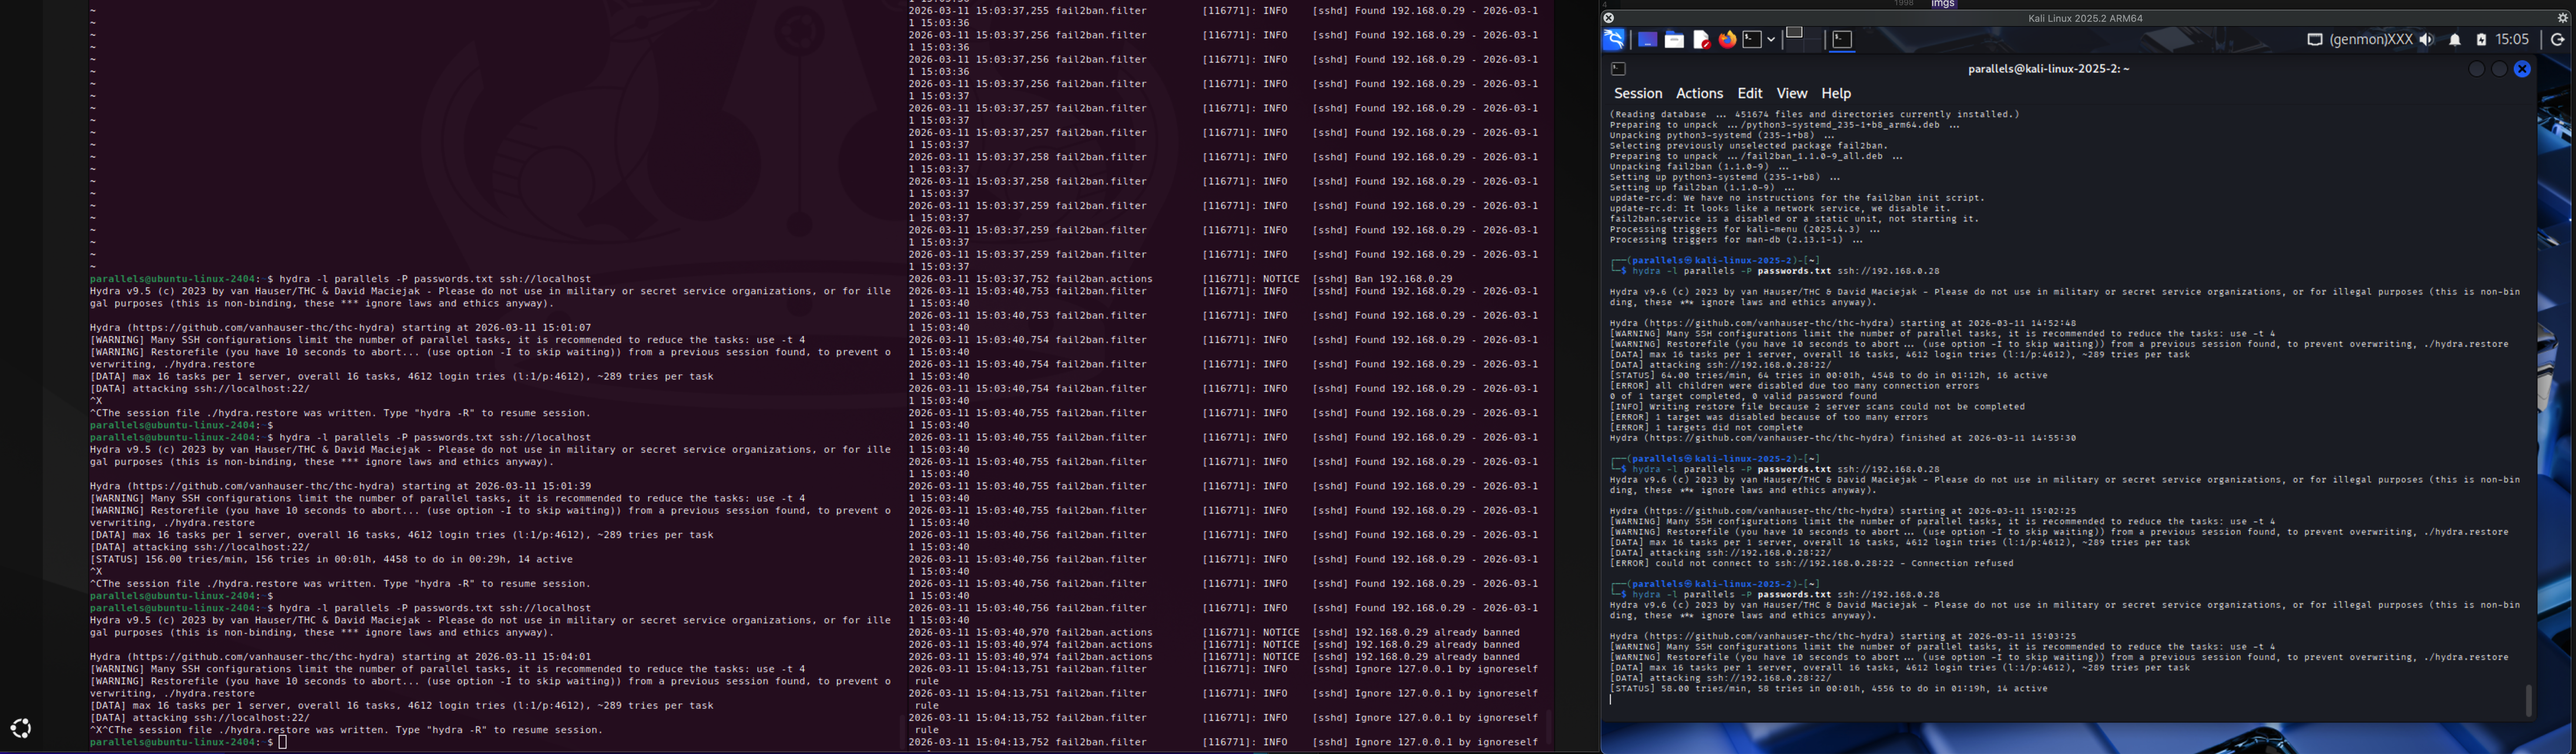
Task: Open the View menu in terminal
Action: 1791,93
